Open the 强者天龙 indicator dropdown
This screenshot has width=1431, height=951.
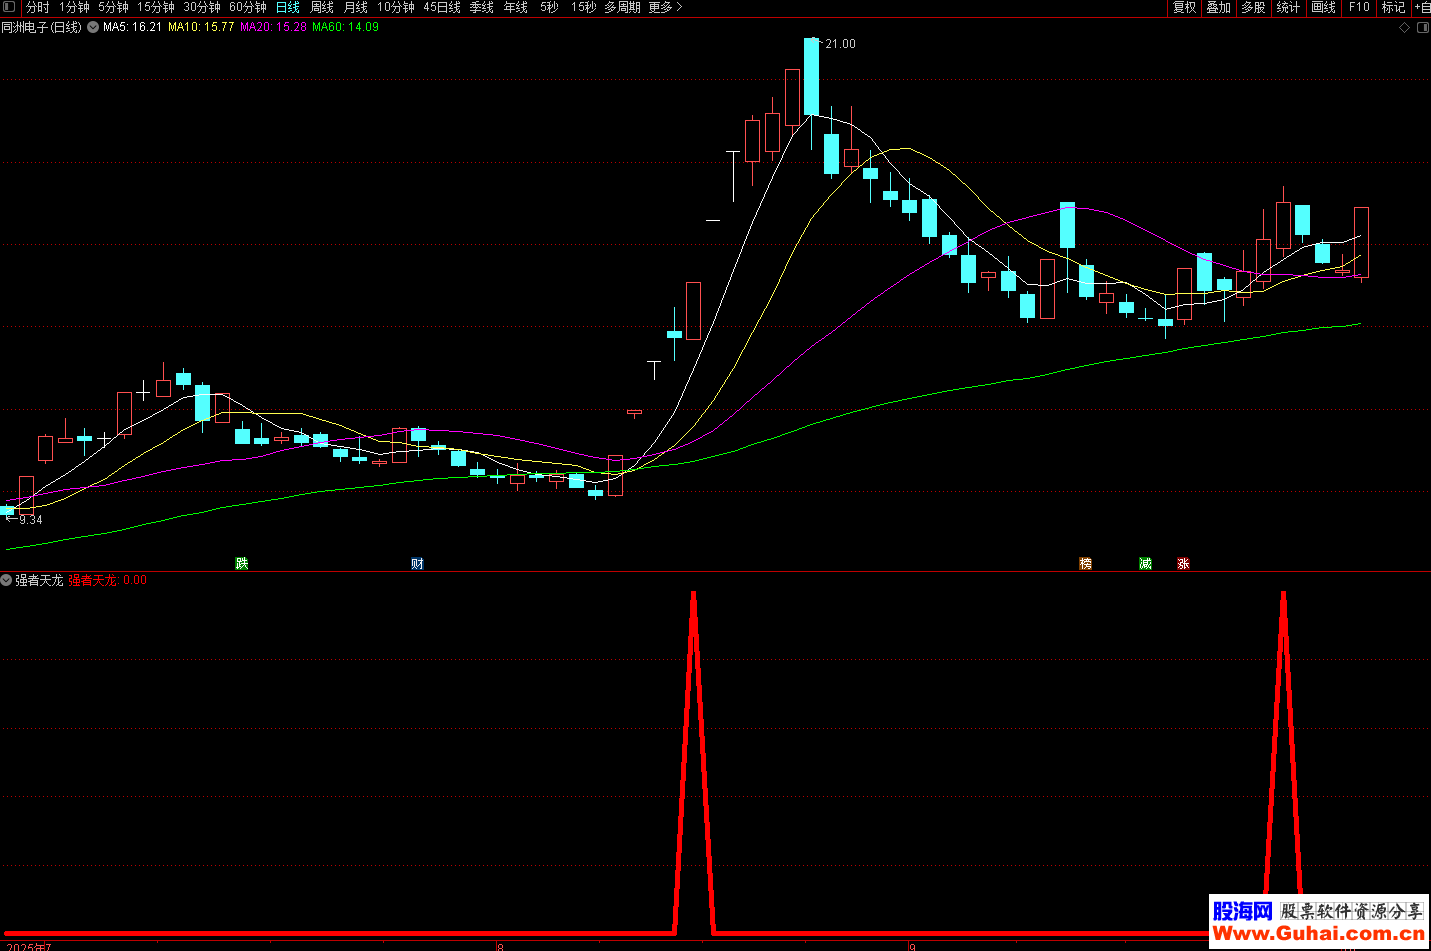(x=7, y=580)
